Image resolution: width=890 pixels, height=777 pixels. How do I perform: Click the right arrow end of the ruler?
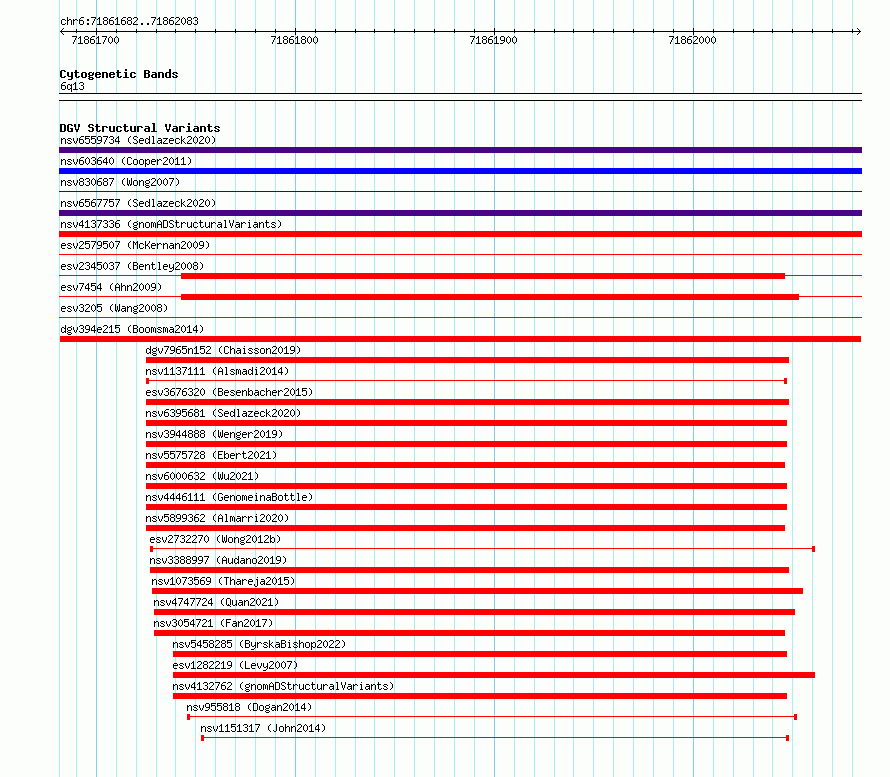(x=858, y=31)
